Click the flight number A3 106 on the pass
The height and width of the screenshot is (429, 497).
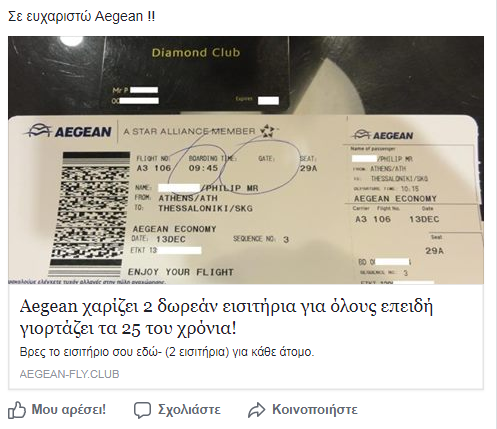154,168
